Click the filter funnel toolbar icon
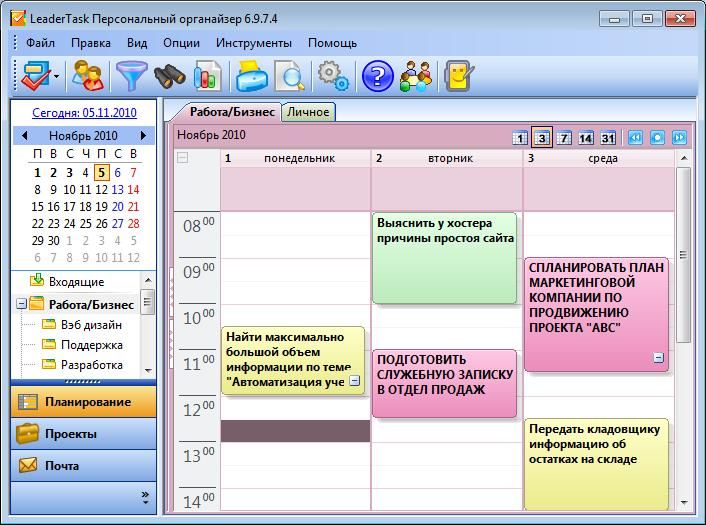 tap(130, 76)
